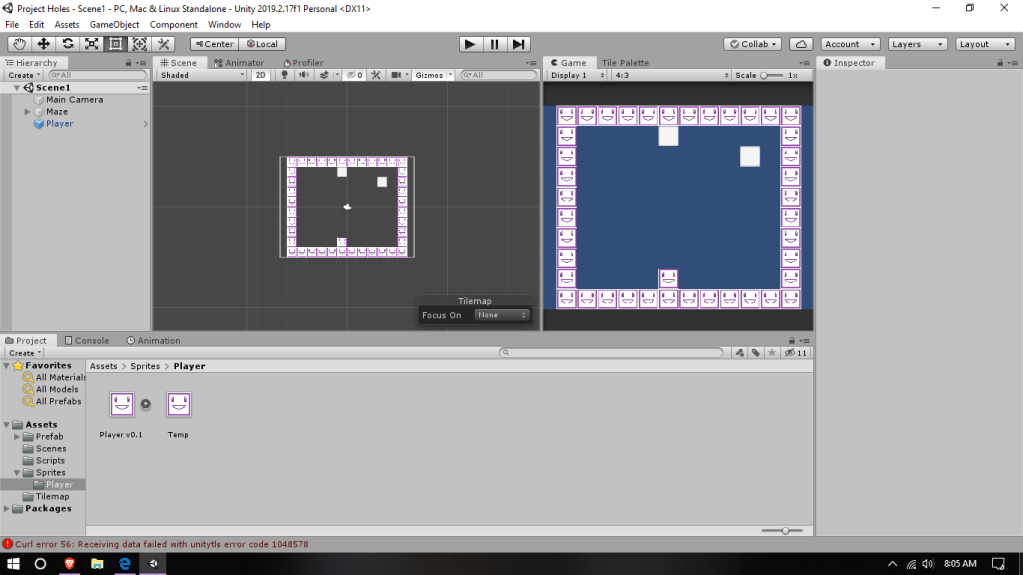The image size is (1023, 575).
Task: Activate the Rect Transform tool
Action: coord(115,44)
